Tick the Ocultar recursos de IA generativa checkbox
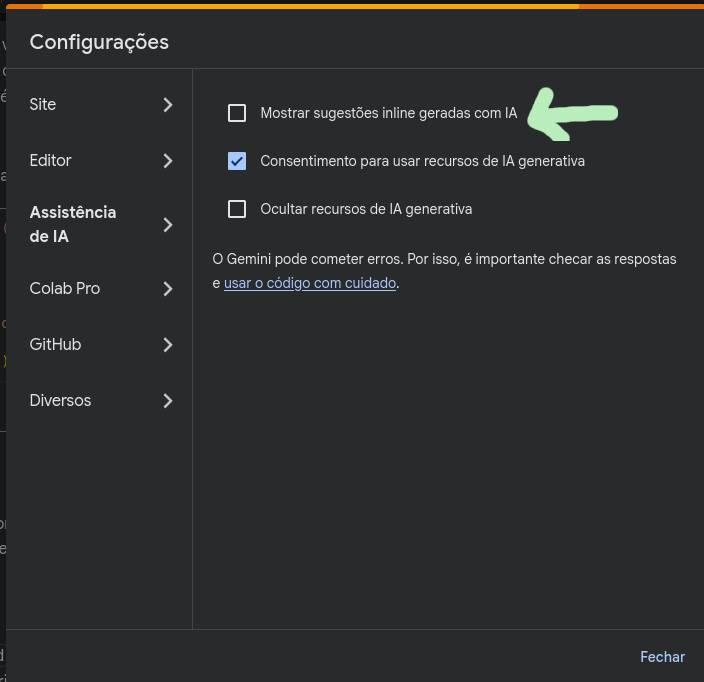Viewport: 704px width, 682px height. tap(237, 209)
